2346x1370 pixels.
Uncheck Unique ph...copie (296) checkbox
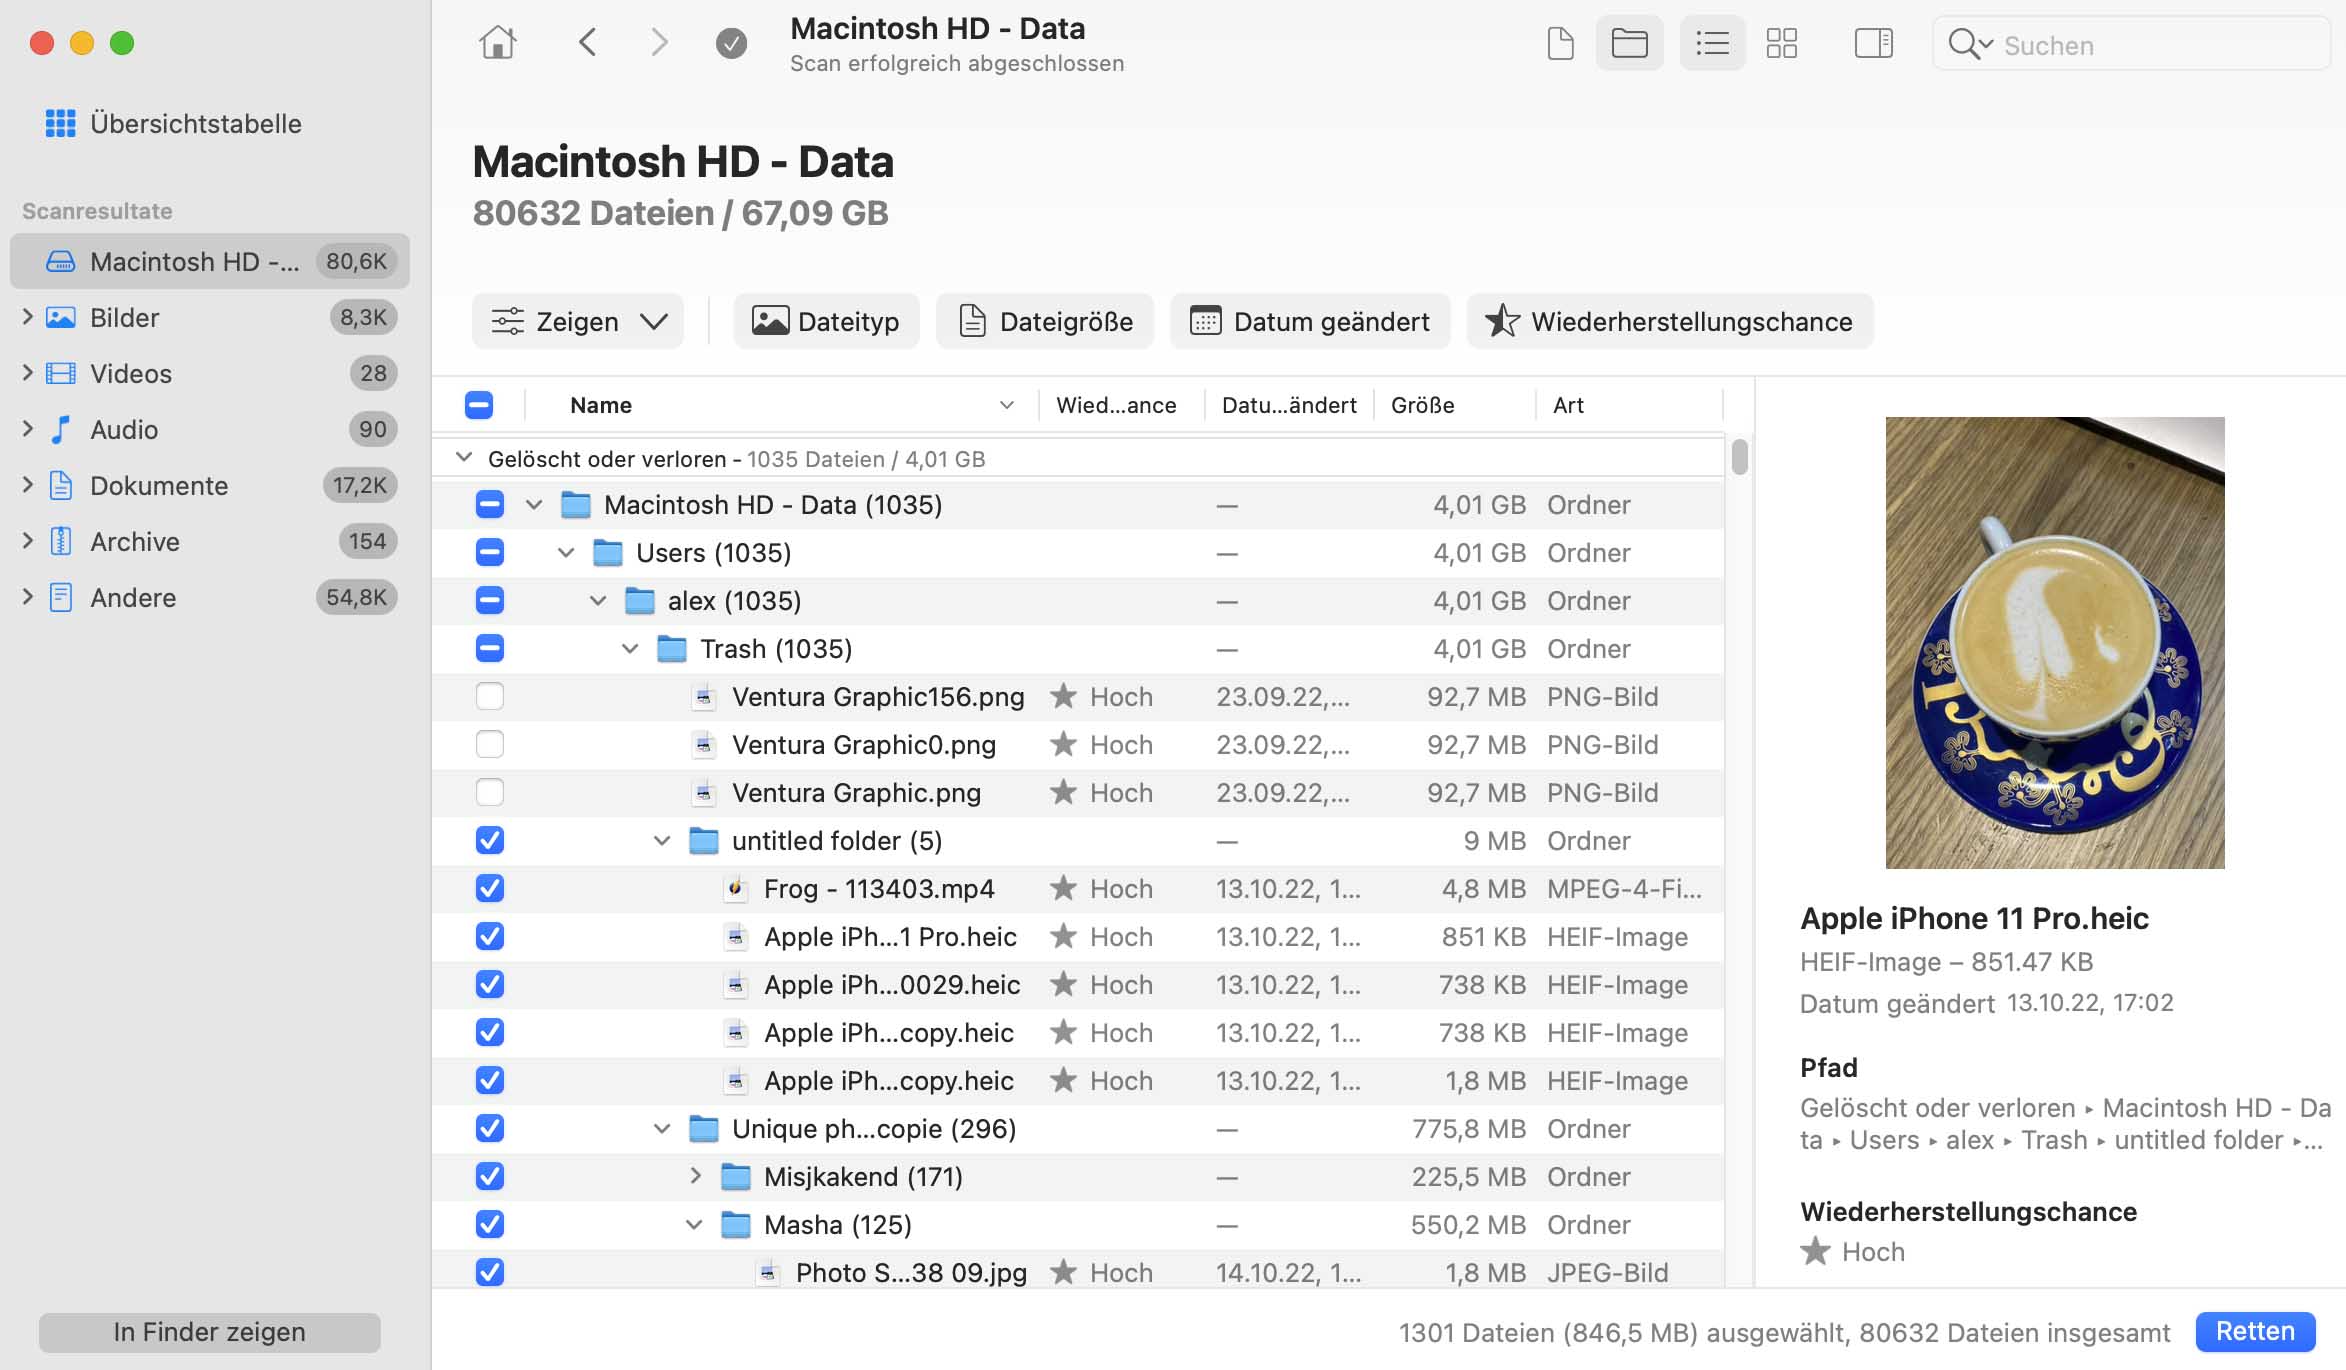(x=490, y=1128)
